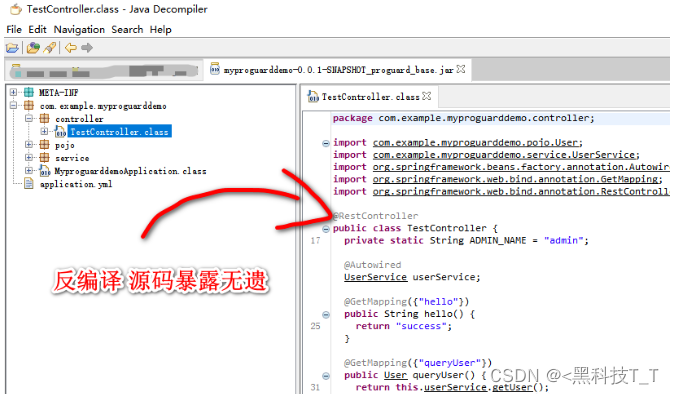
Task: Close the TestController.class editor tab
Action: (426, 96)
